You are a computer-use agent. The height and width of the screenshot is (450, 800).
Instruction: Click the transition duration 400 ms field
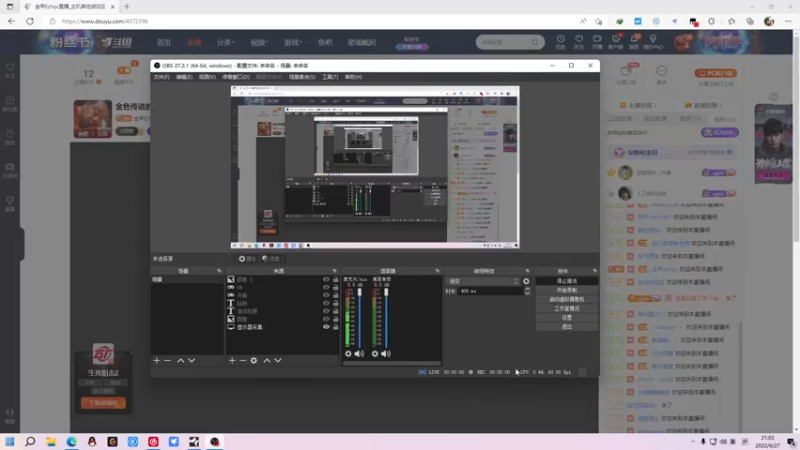pos(490,291)
